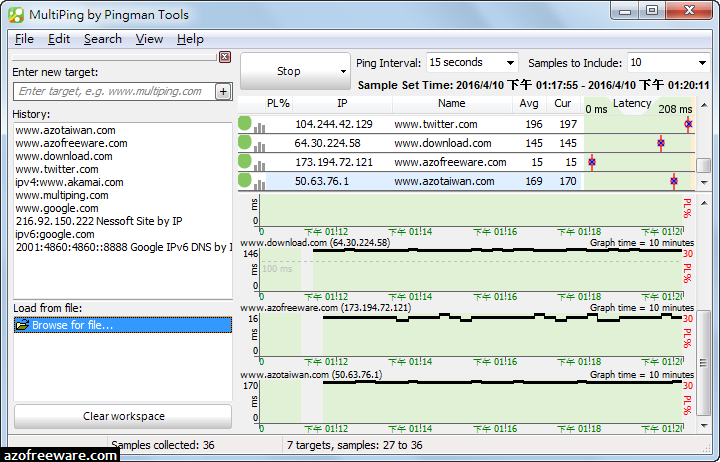
Task: Click bar graph icon in www.azotaiwan.com row
Action: tap(259, 184)
